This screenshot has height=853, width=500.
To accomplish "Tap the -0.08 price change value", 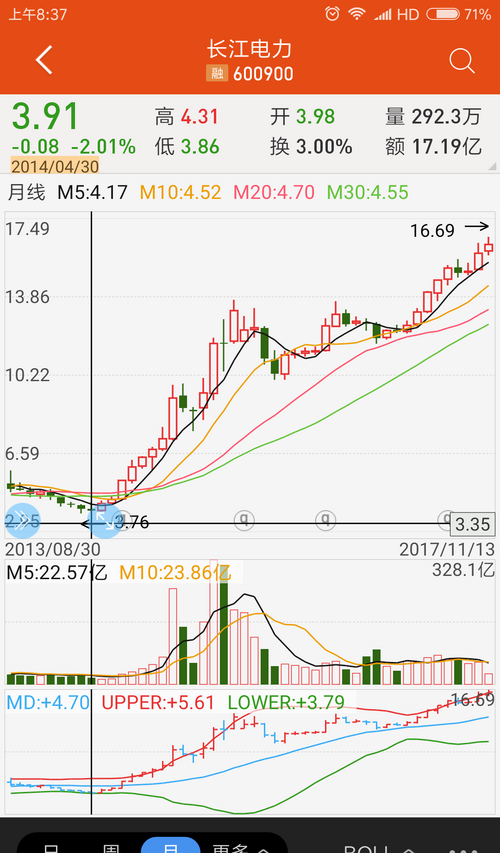I will click(x=35, y=146).
